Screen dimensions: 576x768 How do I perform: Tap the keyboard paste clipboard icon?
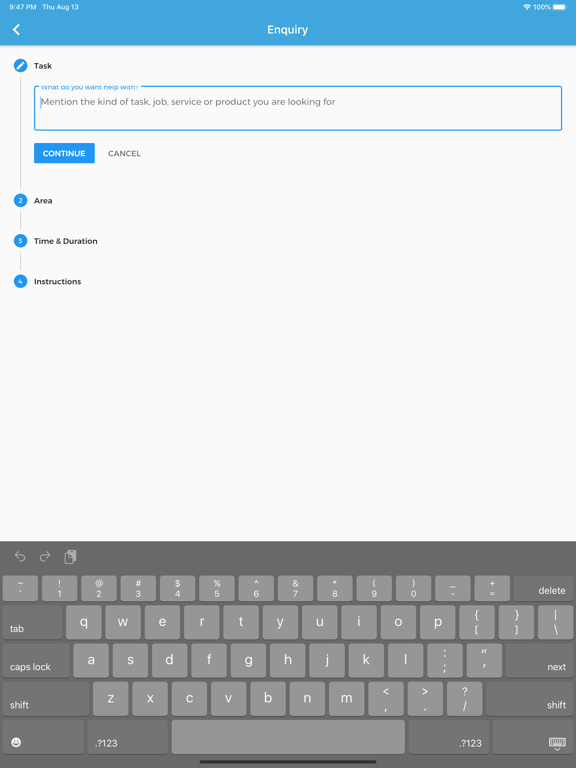click(70, 556)
